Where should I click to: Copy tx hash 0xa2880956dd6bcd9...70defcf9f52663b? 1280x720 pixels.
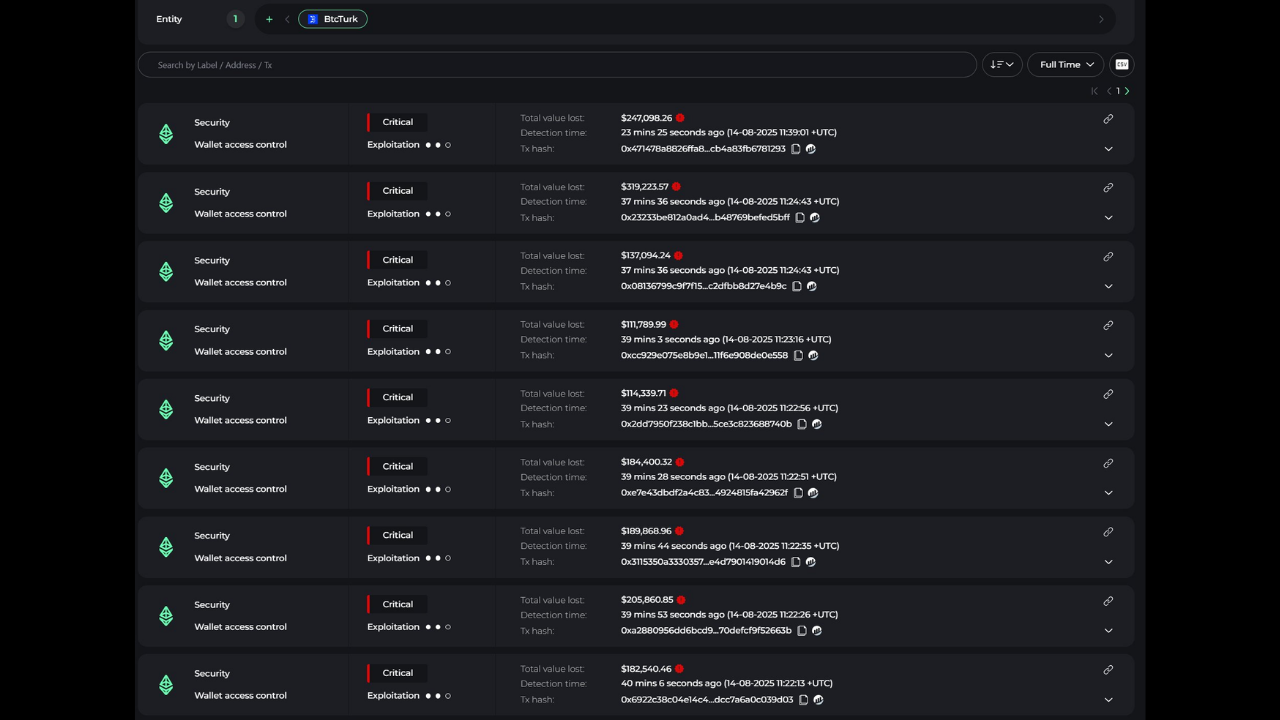[802, 631]
